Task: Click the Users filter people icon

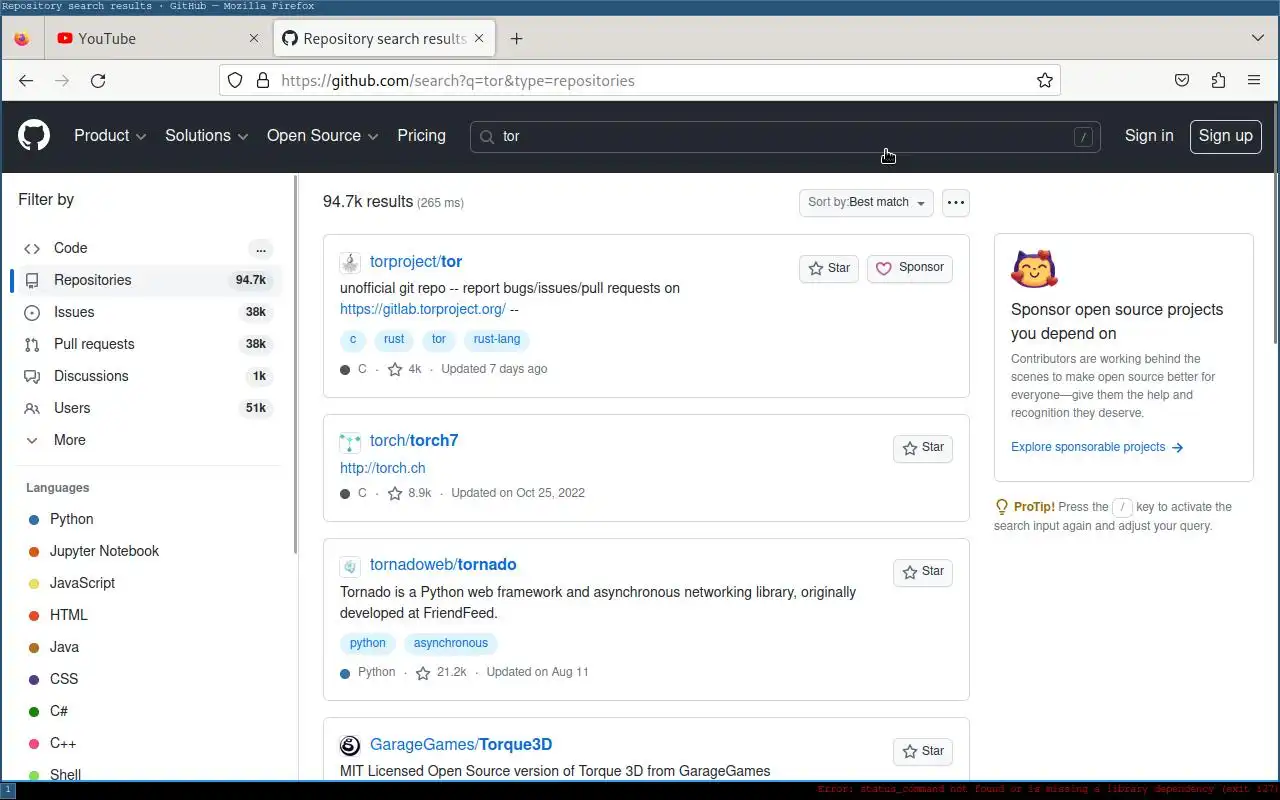Action: click(32, 408)
